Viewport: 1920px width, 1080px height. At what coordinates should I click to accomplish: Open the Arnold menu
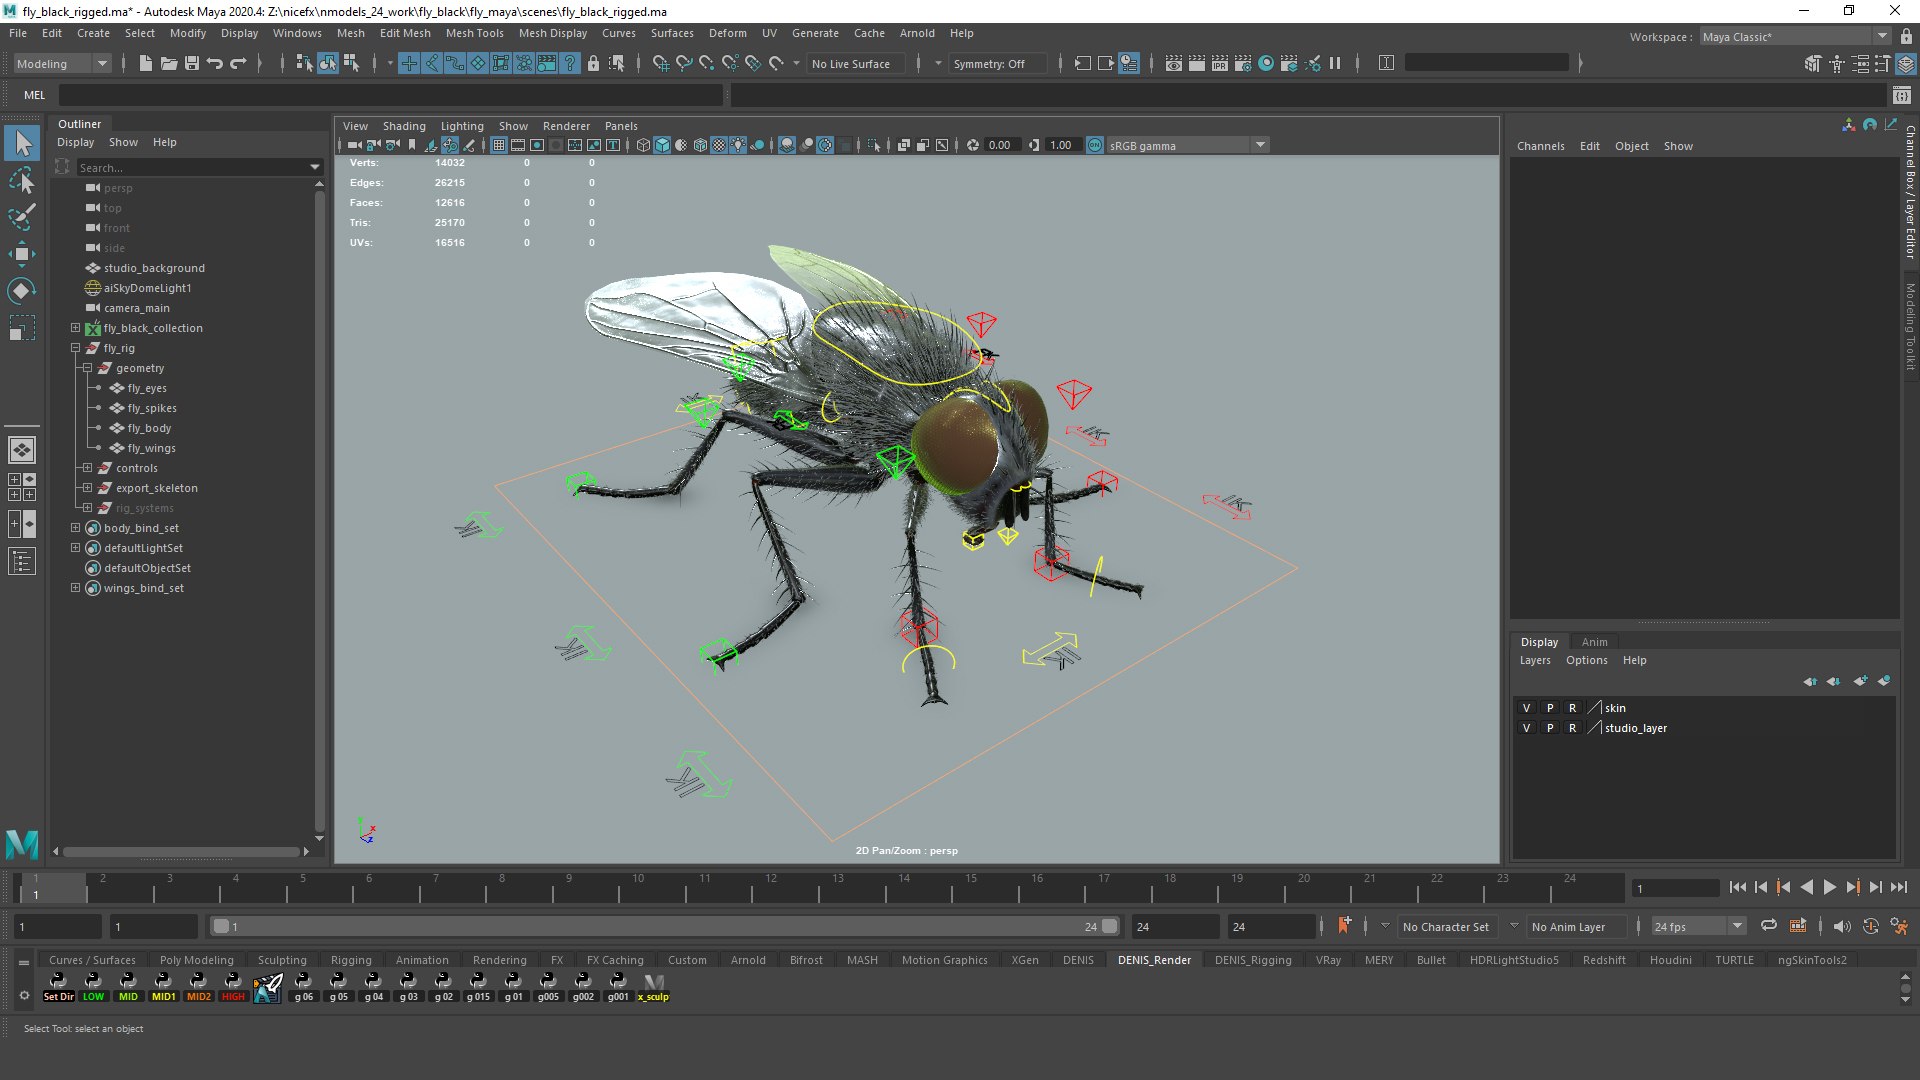pos(917,33)
